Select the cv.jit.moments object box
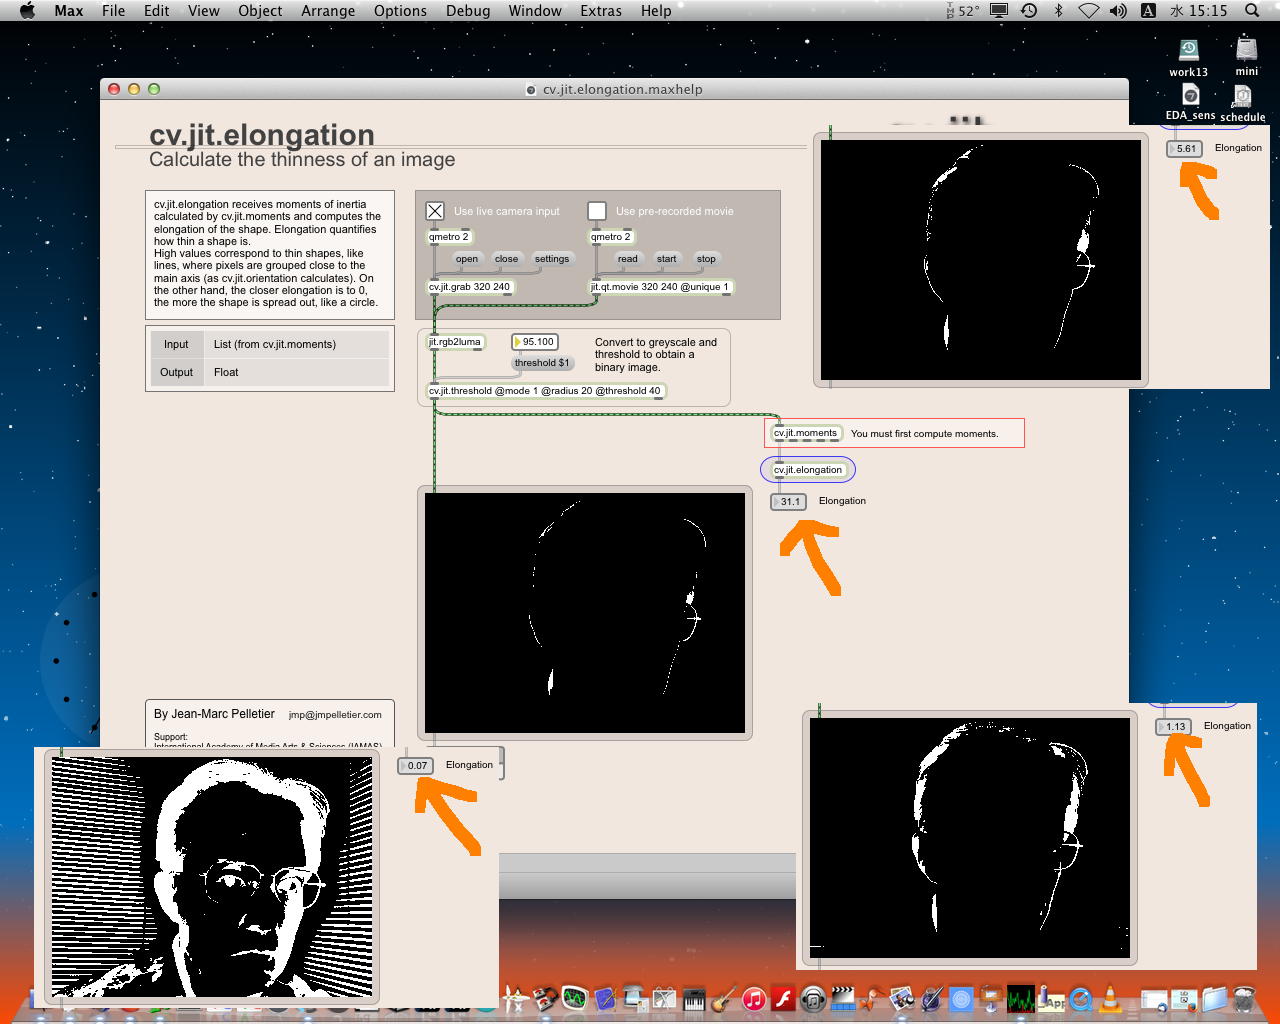1280x1024 pixels. [x=805, y=434]
